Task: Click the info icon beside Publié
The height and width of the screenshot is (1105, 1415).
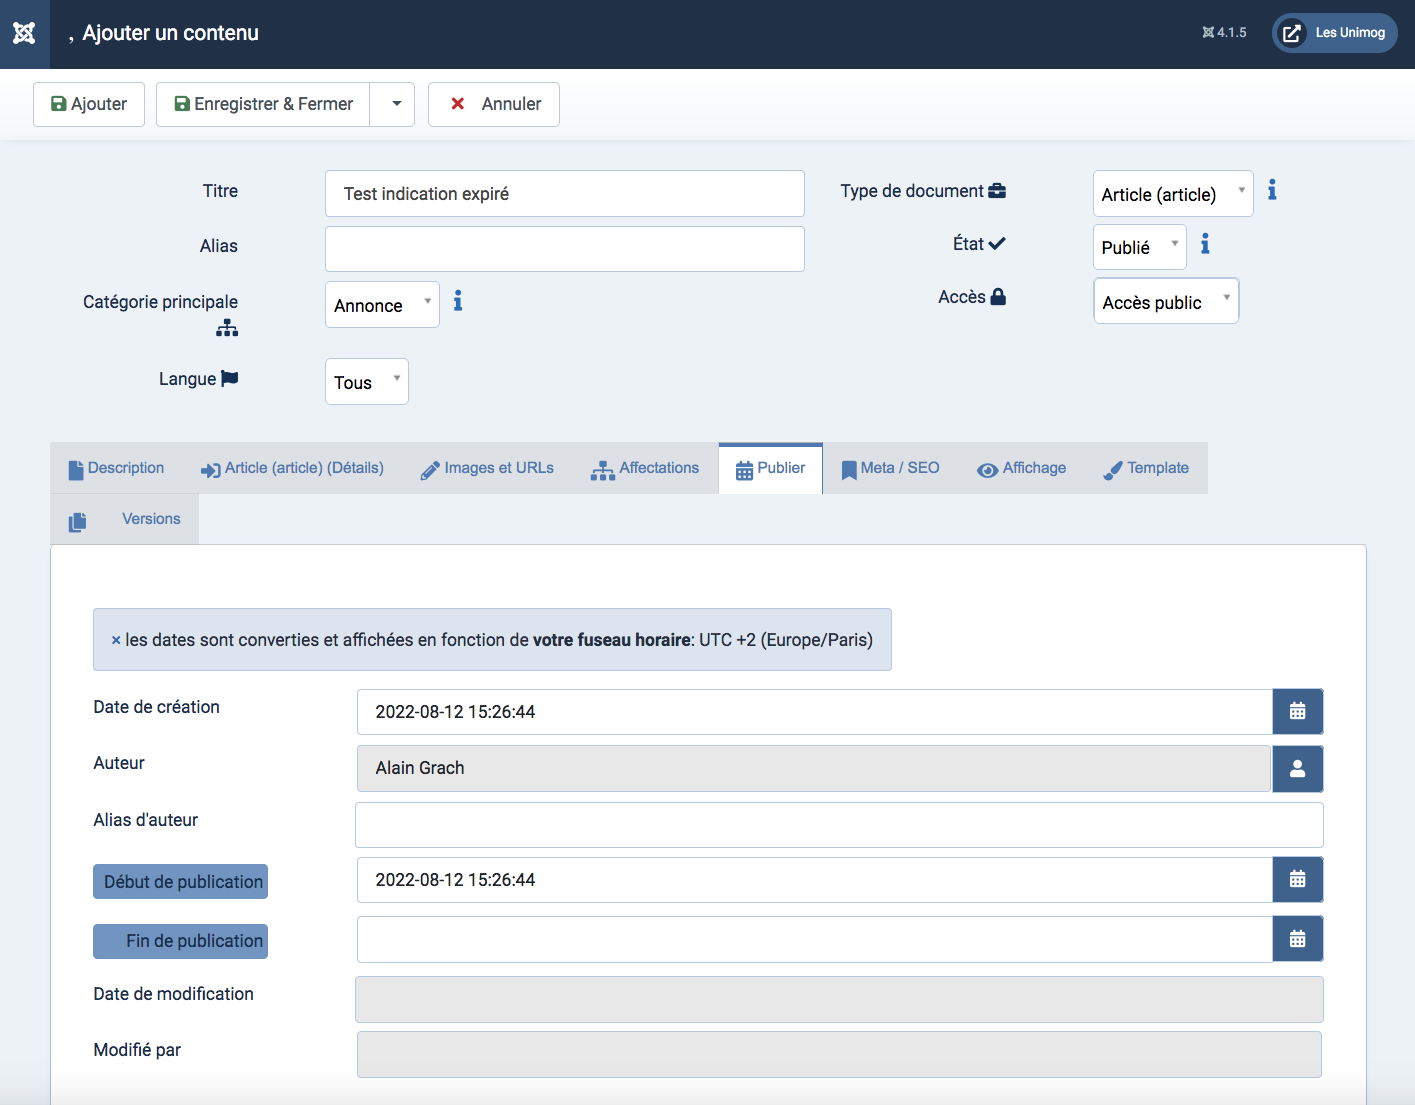Action: click(1205, 244)
